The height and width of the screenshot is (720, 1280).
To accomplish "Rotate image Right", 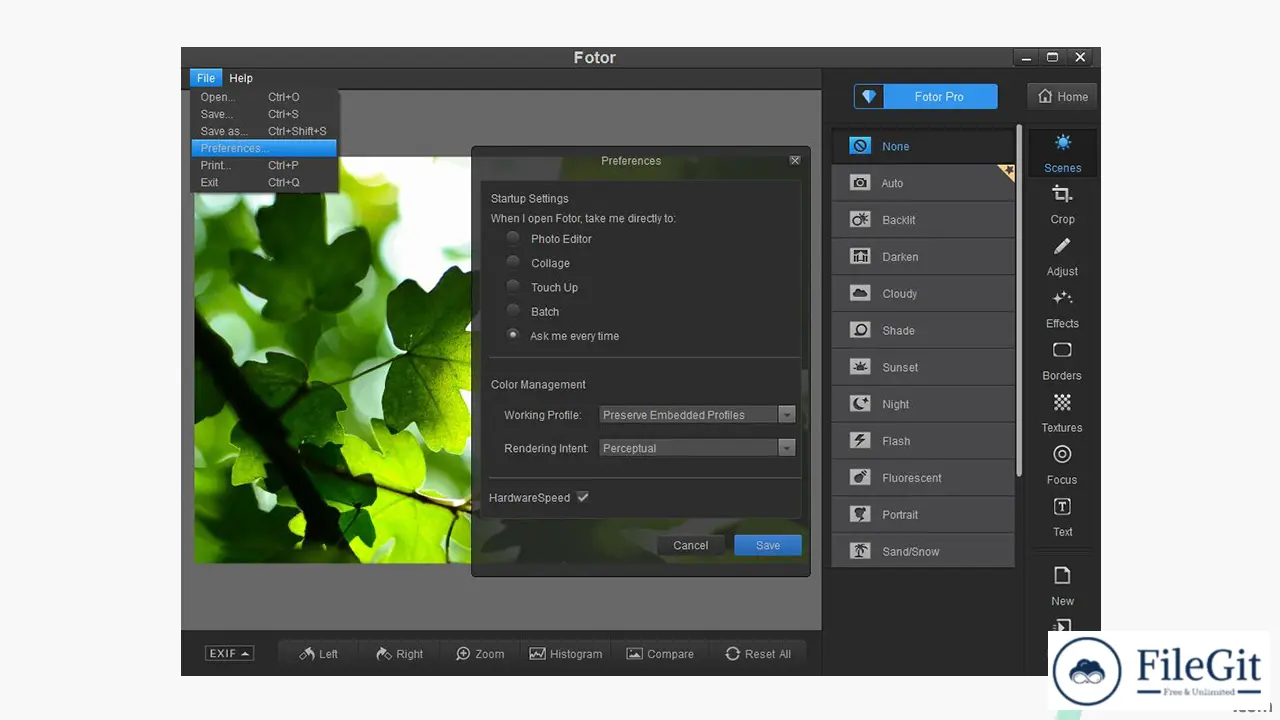I will coord(399,654).
